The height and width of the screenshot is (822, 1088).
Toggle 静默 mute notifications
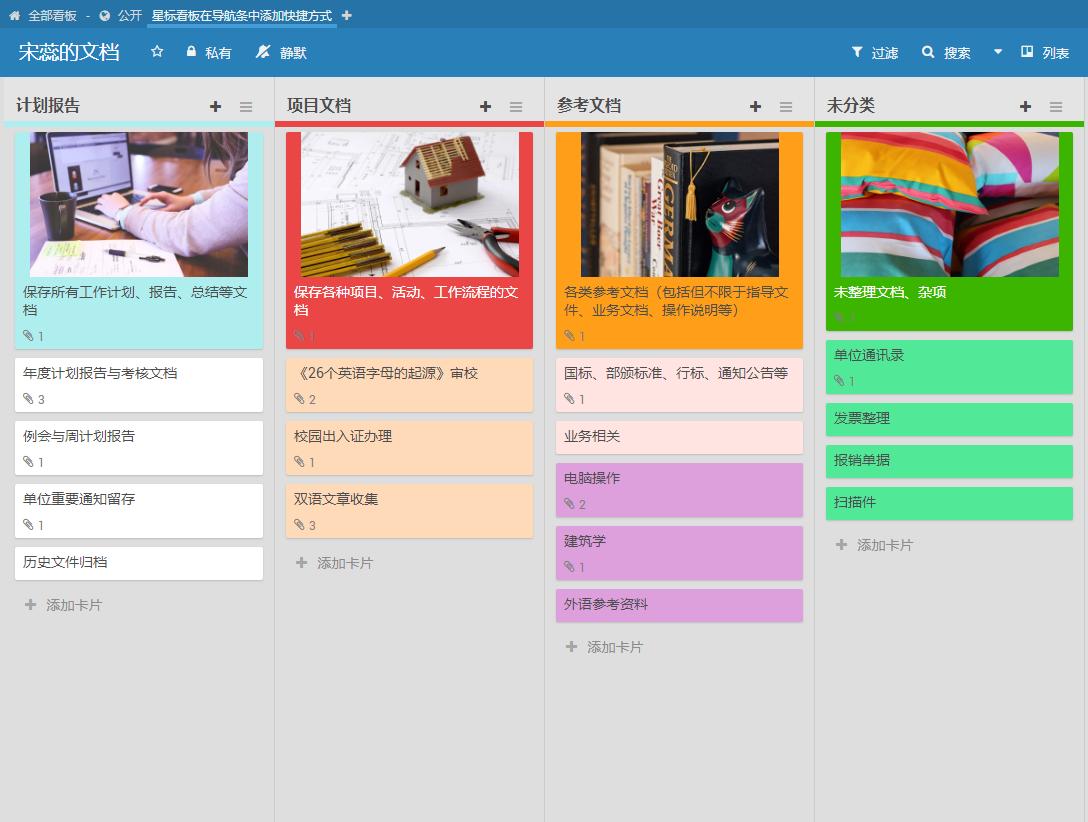coord(281,53)
